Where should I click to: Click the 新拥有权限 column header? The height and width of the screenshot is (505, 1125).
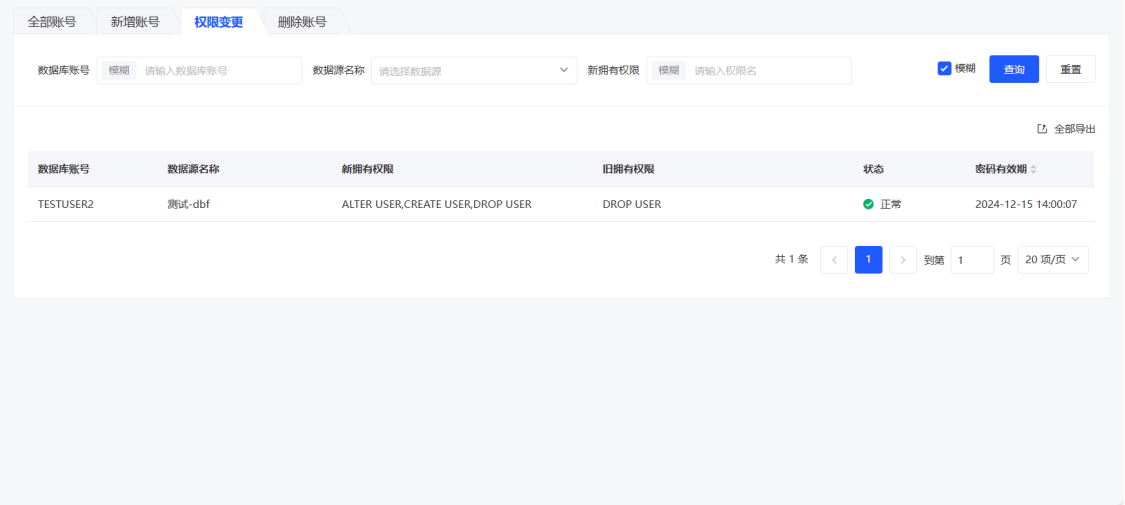coord(367,169)
